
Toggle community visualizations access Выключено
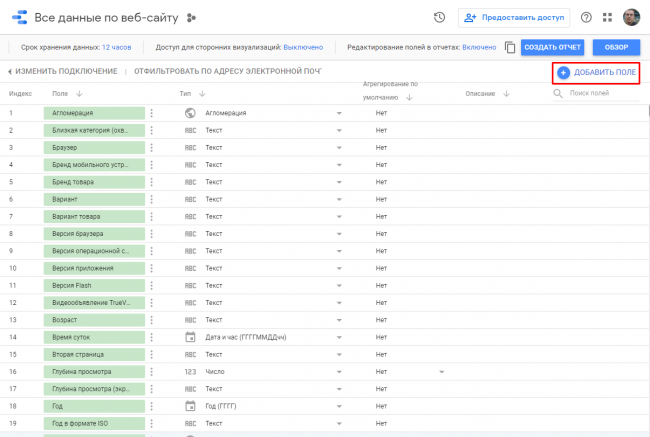(303, 47)
